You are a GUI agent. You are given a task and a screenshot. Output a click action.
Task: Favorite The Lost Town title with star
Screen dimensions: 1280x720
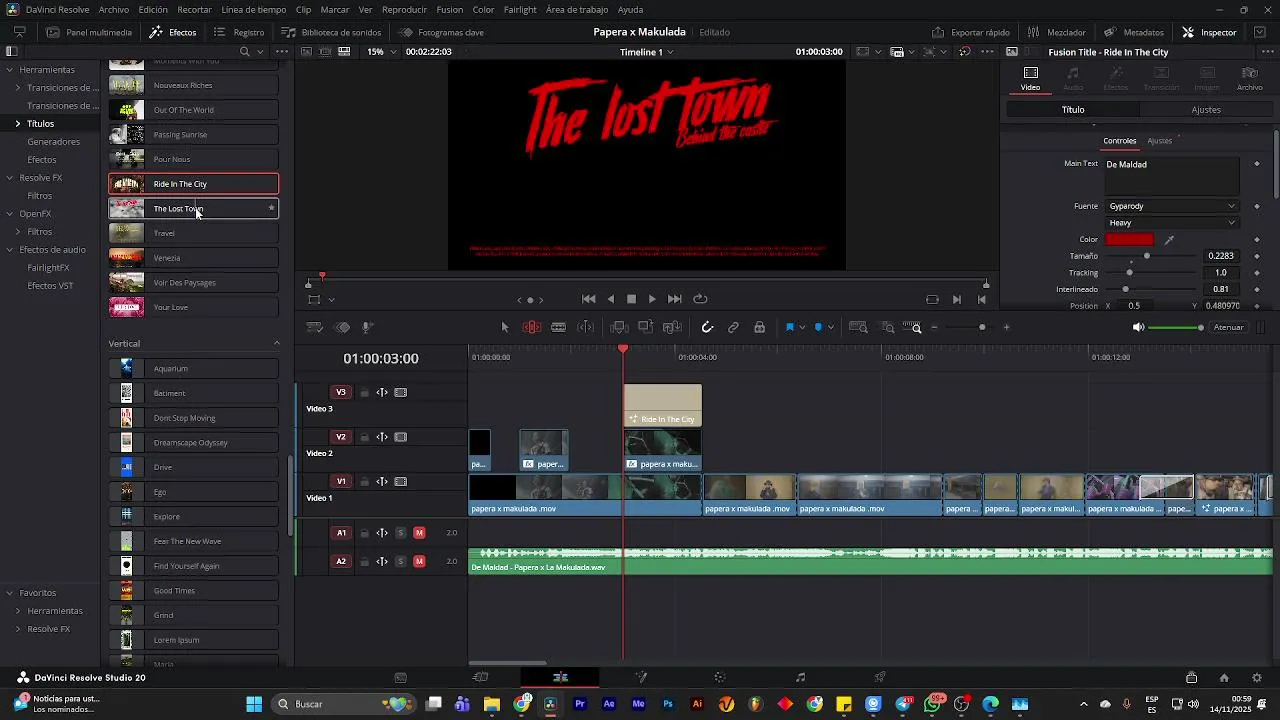pyautogui.click(x=271, y=208)
